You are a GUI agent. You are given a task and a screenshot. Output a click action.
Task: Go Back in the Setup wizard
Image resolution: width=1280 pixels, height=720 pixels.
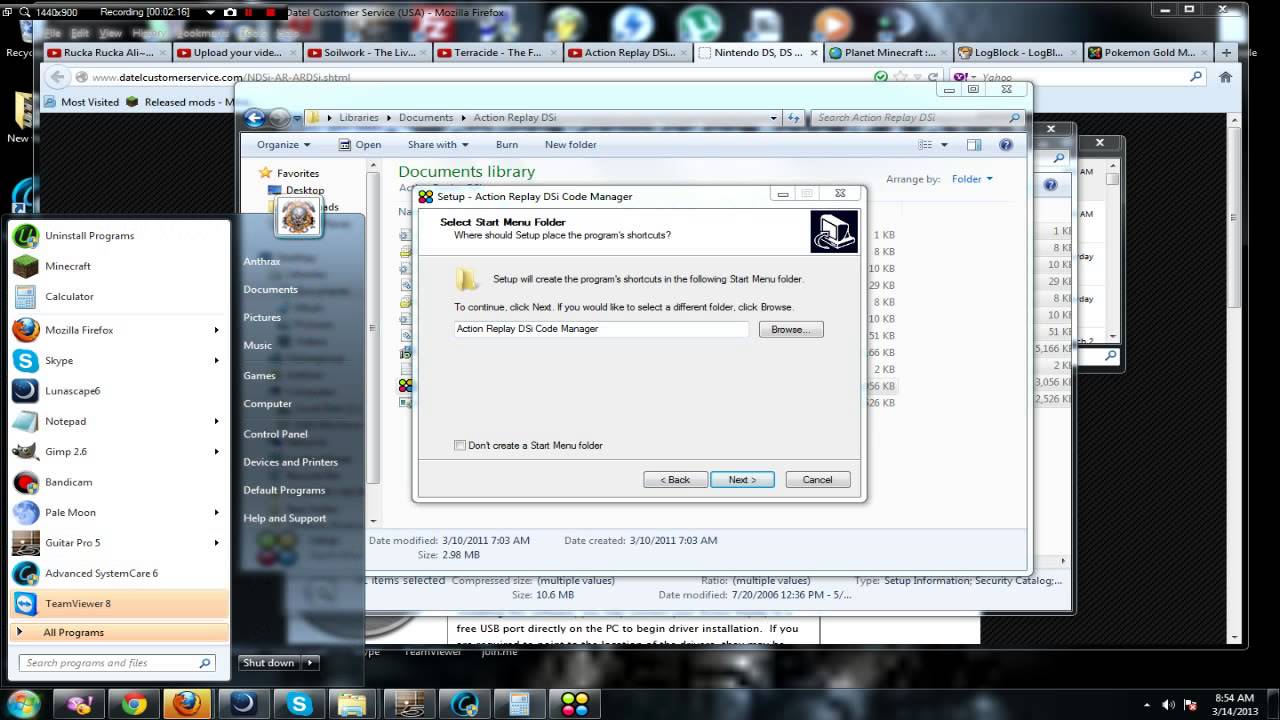675,480
